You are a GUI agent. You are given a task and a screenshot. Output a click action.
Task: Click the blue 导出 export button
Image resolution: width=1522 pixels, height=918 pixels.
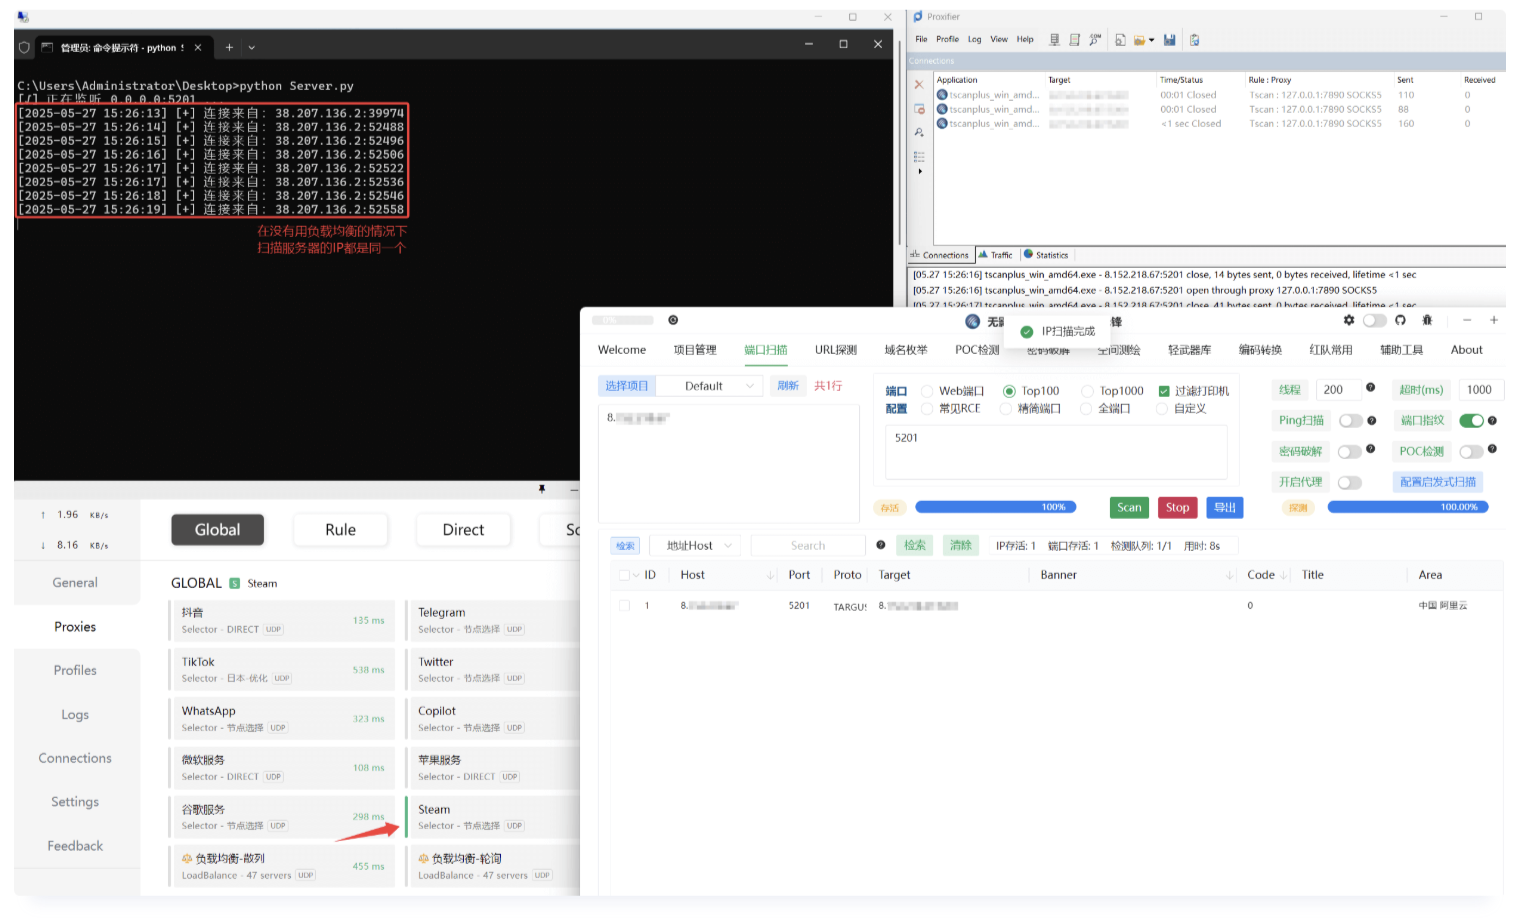click(x=1225, y=507)
